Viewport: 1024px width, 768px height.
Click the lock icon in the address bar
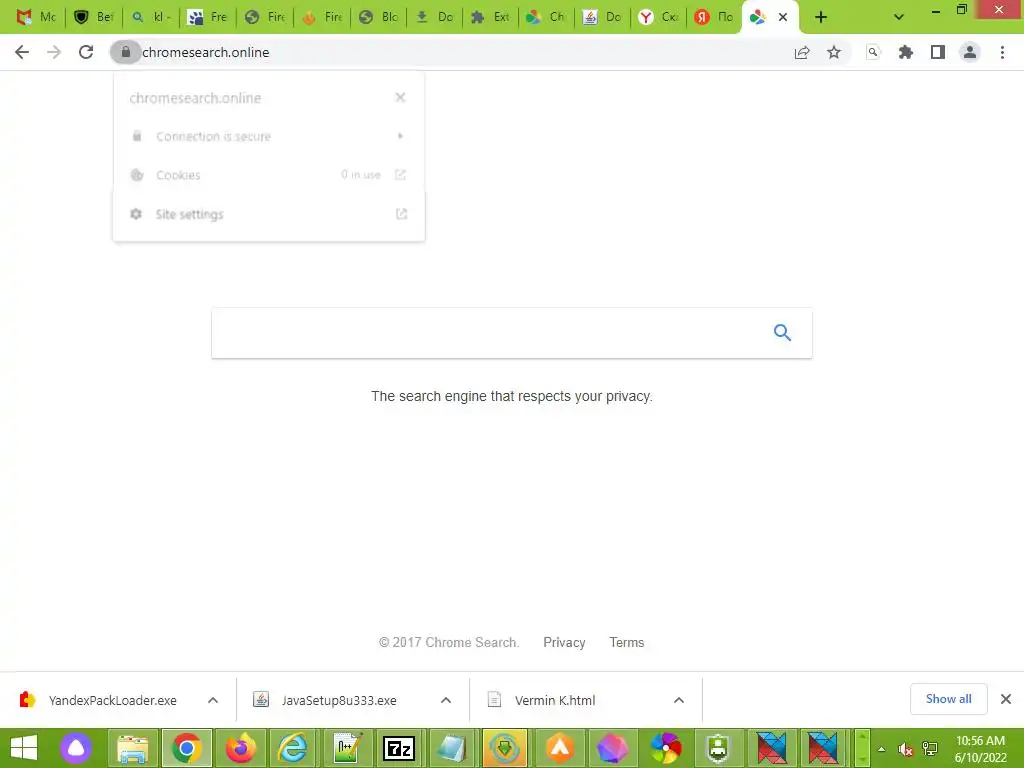click(x=125, y=52)
